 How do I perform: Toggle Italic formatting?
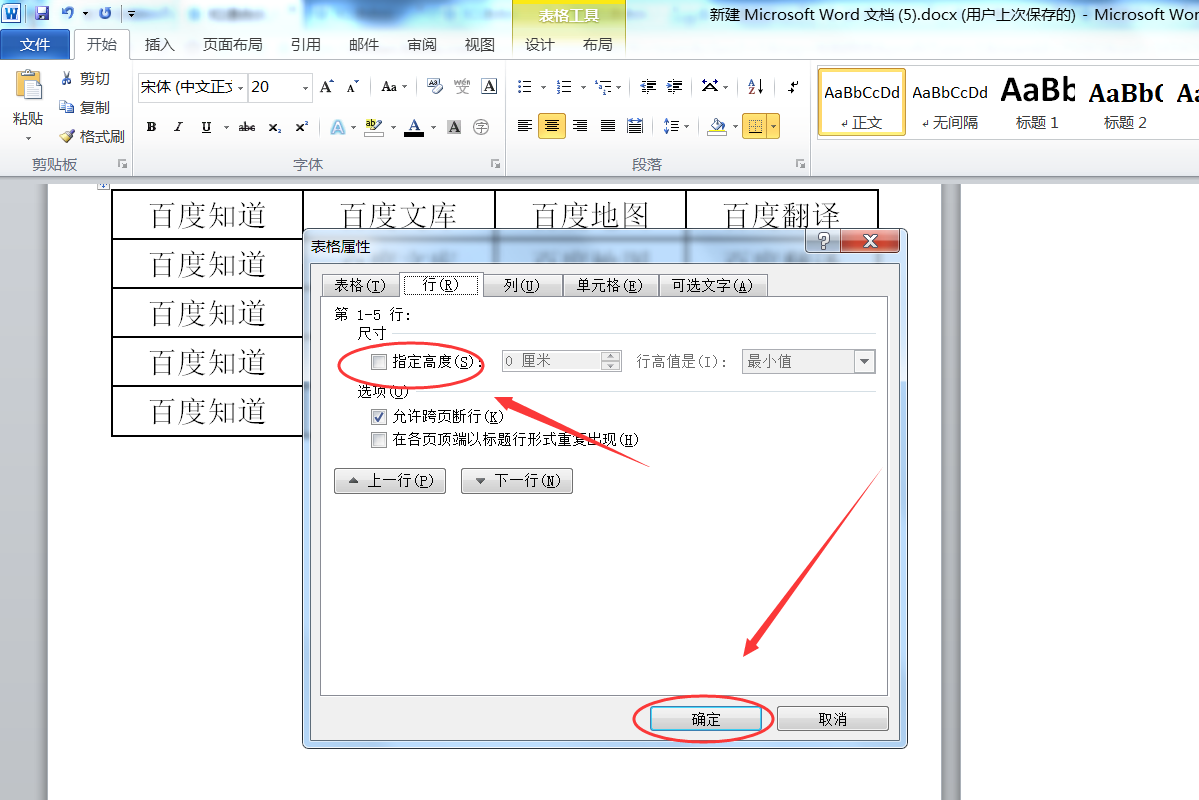[178, 127]
